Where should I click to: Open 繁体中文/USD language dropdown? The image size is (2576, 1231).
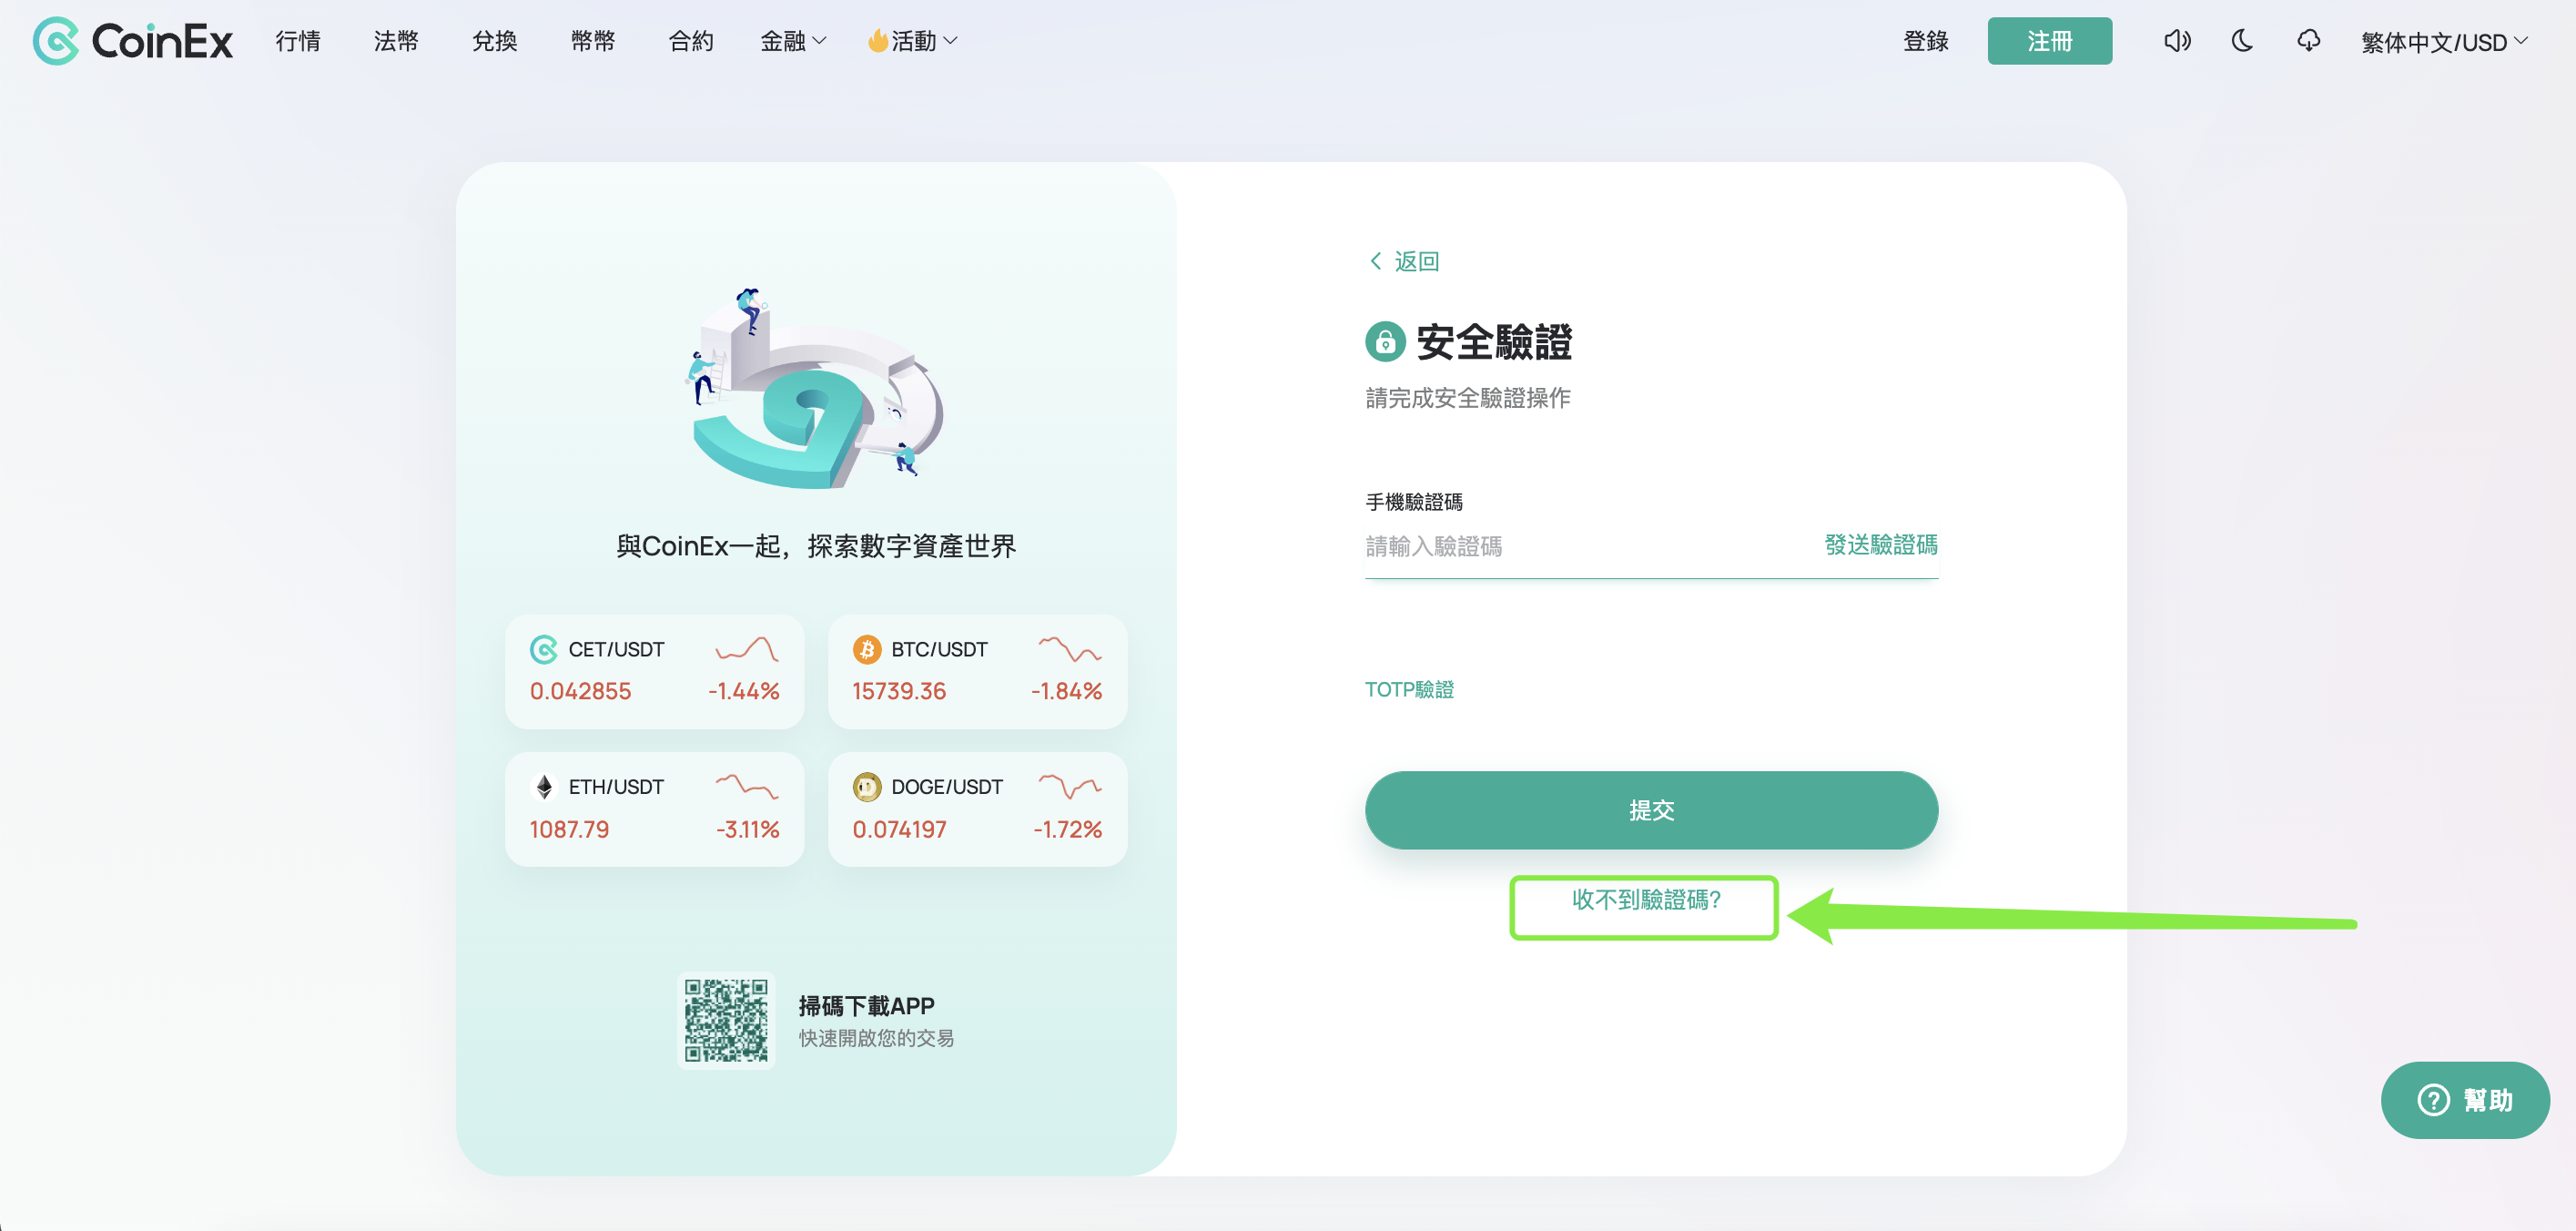(2444, 42)
